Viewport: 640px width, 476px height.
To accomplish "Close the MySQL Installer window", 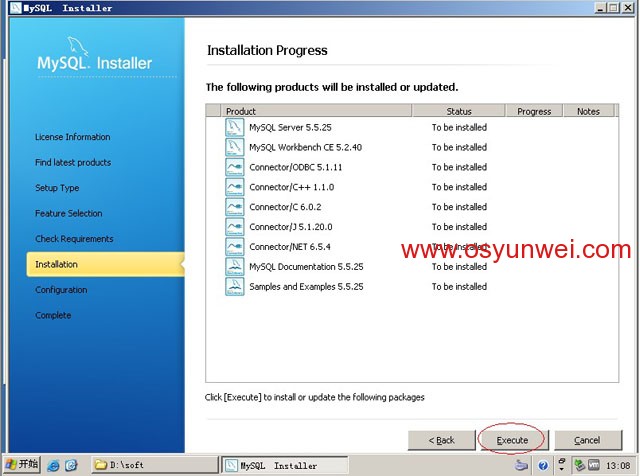I will tap(627, 7).
